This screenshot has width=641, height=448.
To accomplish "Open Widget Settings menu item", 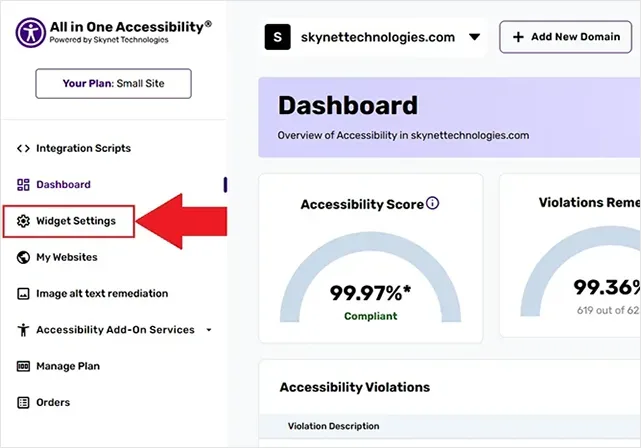I will [76, 221].
